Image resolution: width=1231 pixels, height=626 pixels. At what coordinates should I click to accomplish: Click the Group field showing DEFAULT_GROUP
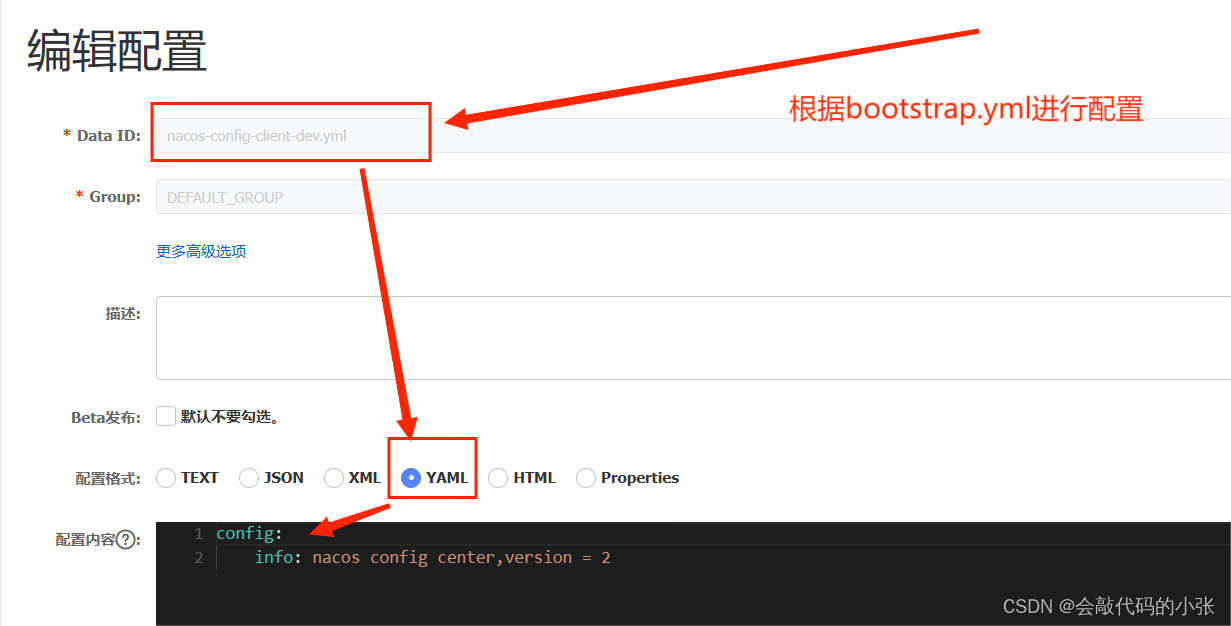(x=693, y=197)
